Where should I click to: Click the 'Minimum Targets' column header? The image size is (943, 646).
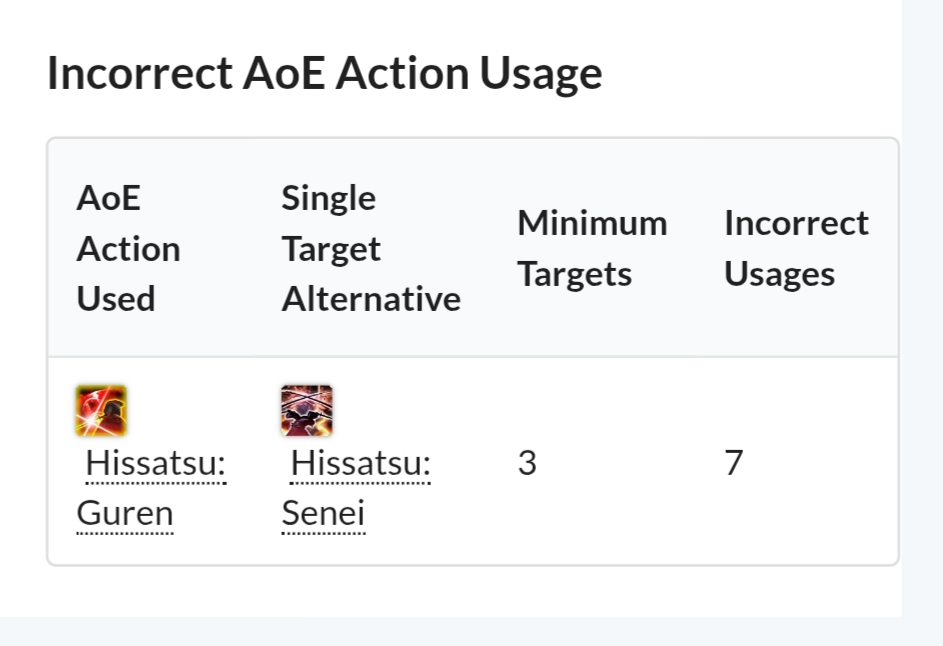(592, 248)
